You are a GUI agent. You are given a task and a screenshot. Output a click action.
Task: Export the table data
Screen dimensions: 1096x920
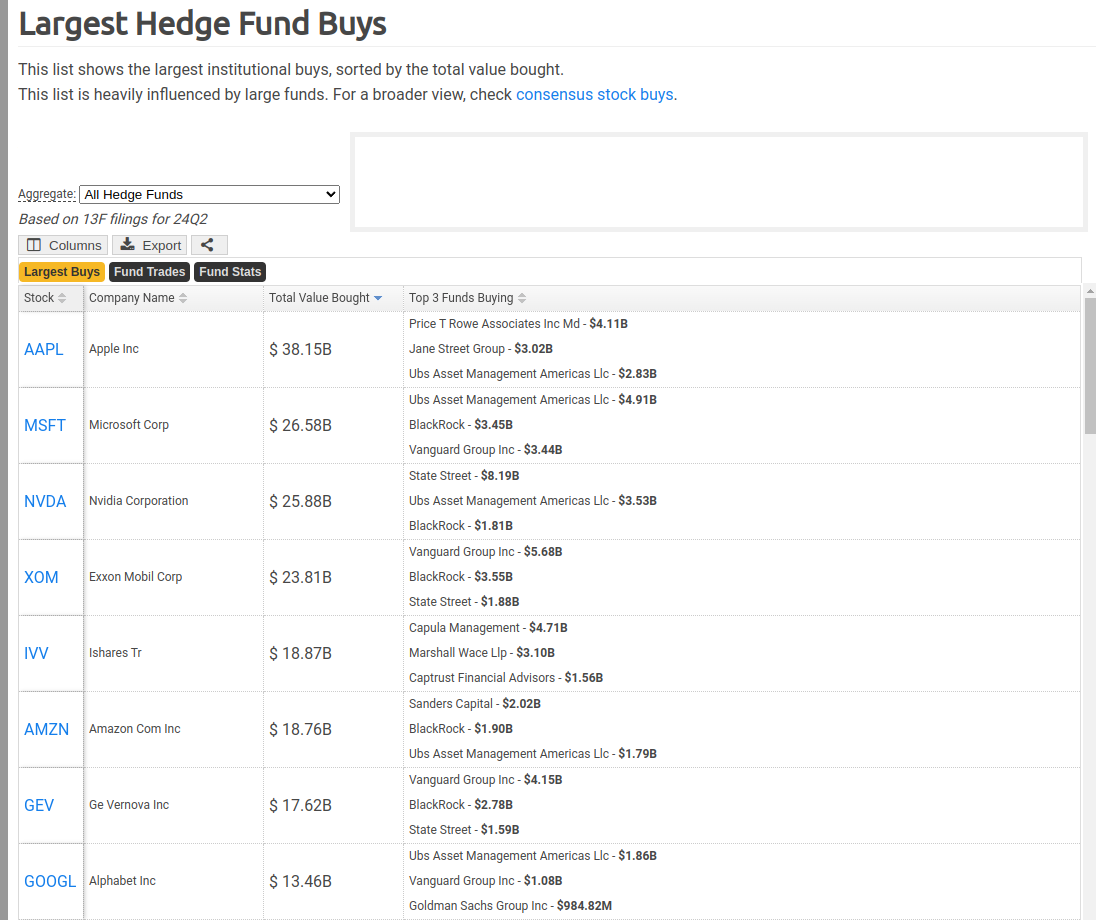point(150,245)
